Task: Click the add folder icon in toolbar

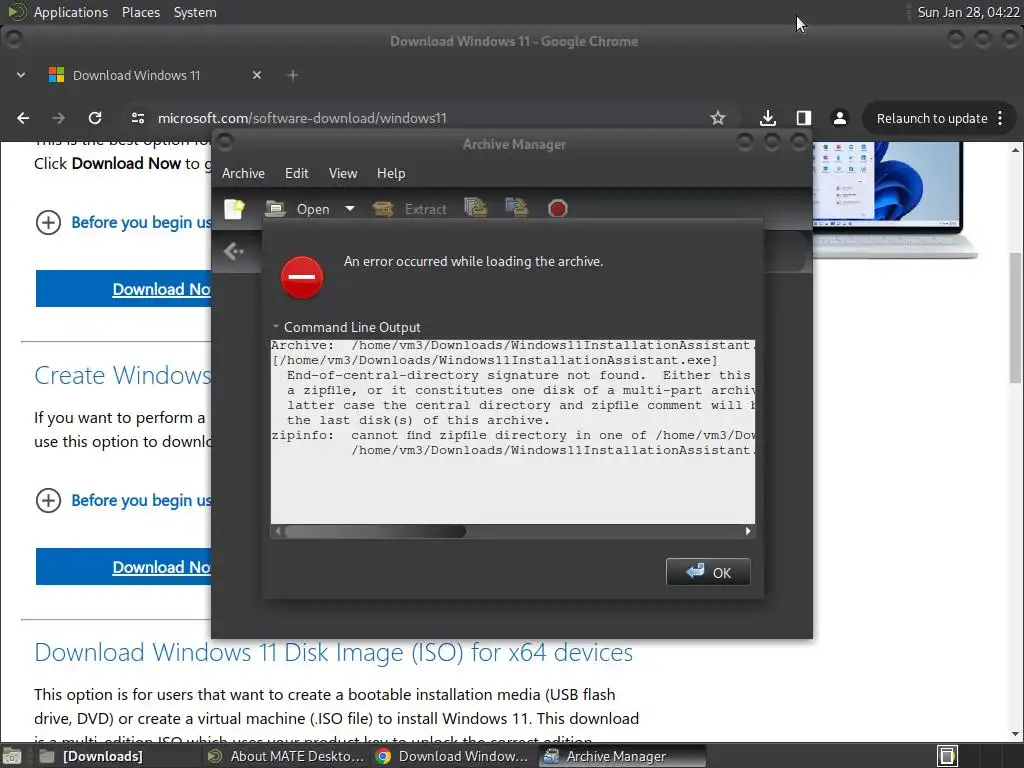Action: (x=517, y=208)
